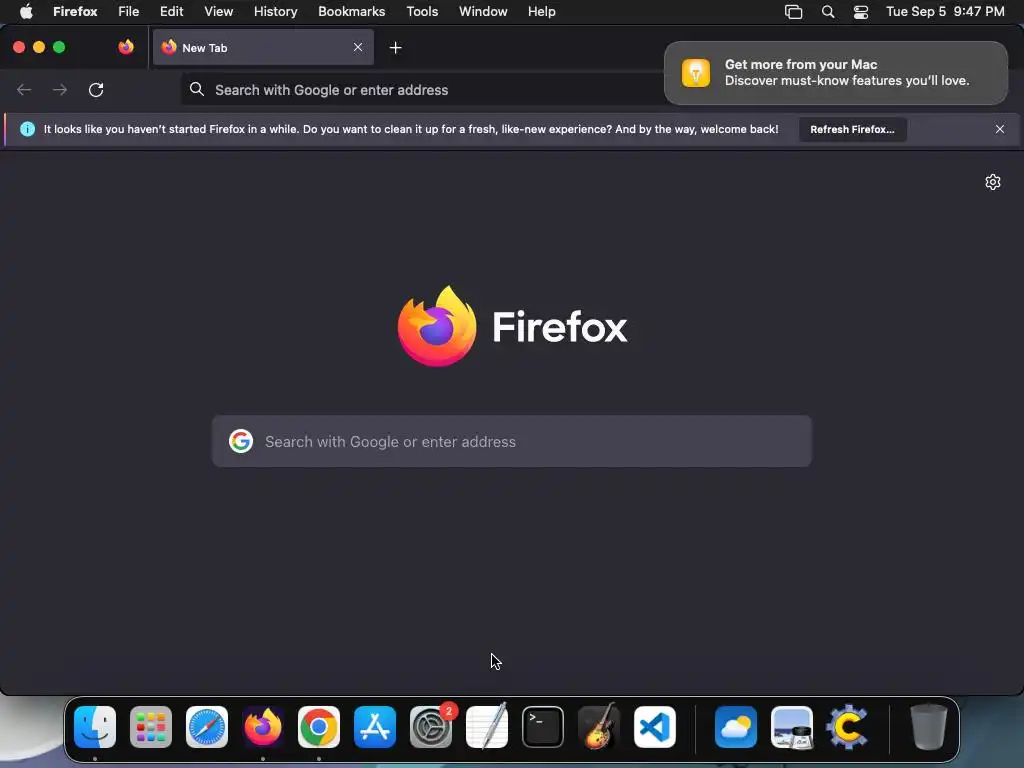Click the Google logo in search box

[241, 441]
